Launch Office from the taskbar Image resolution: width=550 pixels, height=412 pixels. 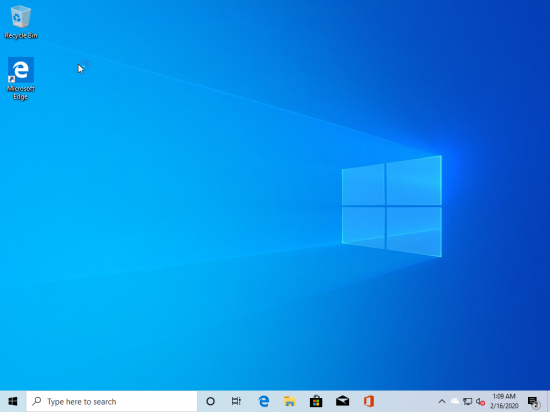pyautogui.click(x=369, y=401)
